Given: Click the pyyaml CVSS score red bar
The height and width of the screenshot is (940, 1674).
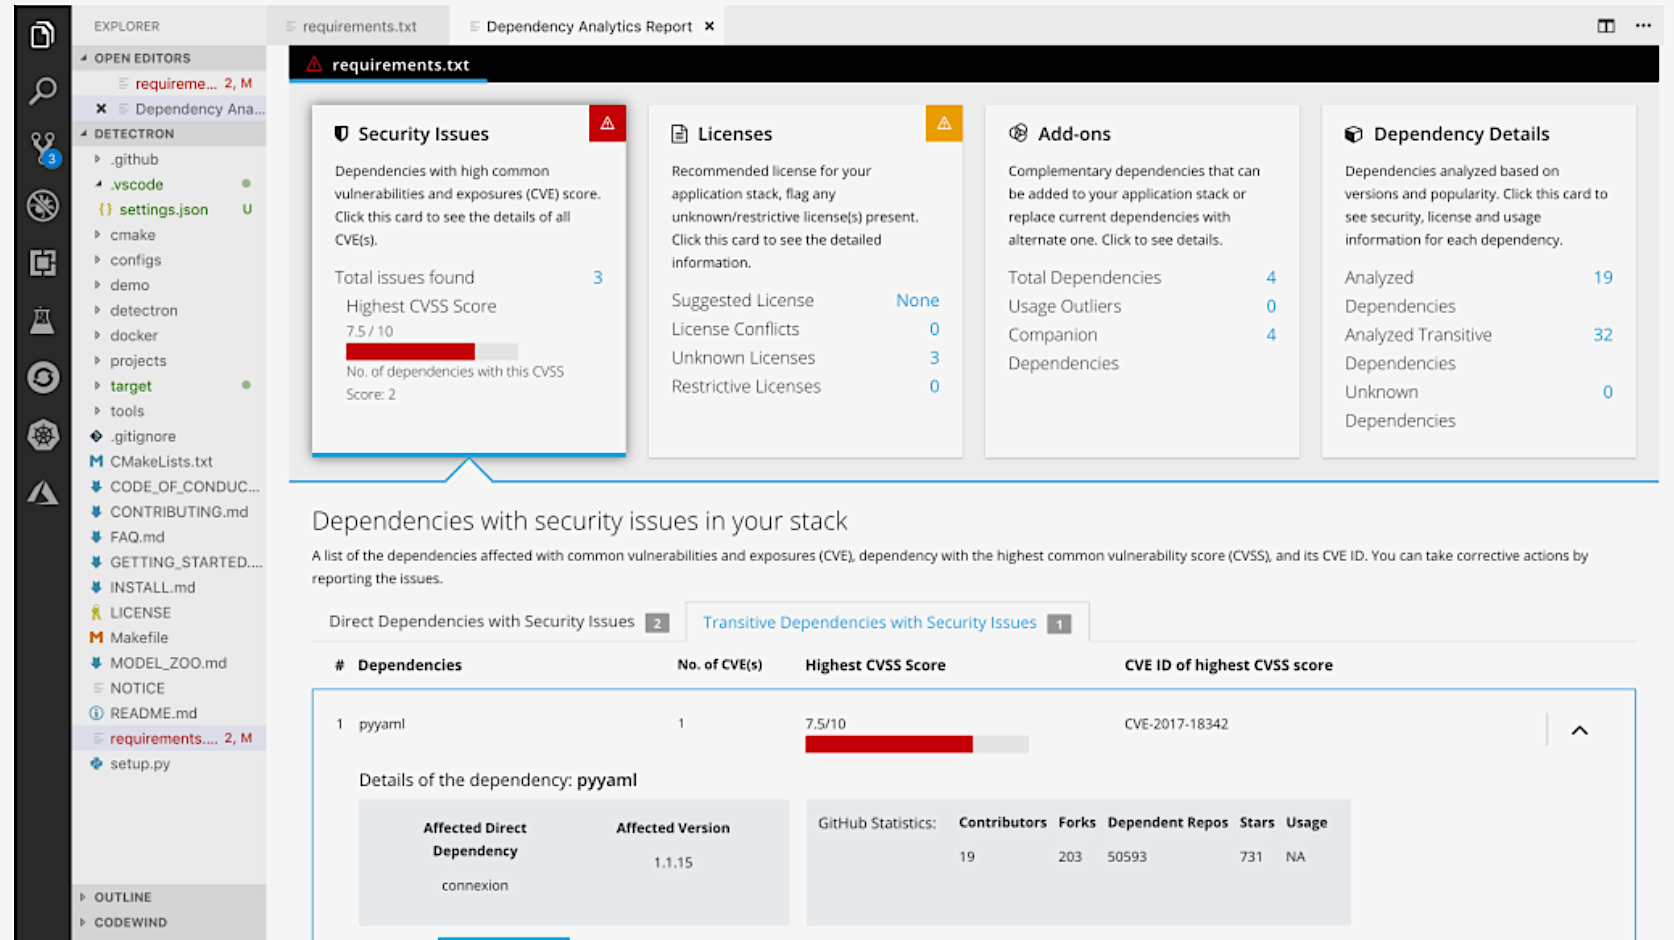Looking at the screenshot, I should (x=888, y=744).
